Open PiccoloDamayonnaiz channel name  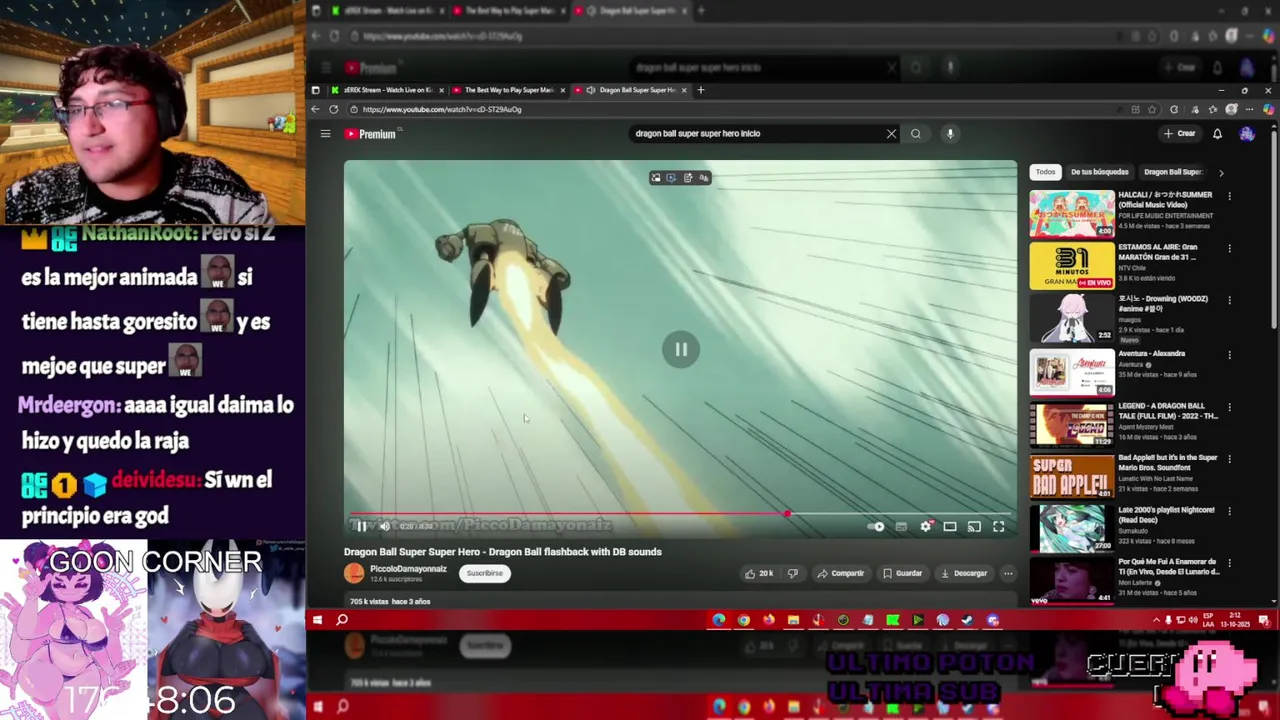tap(408, 569)
